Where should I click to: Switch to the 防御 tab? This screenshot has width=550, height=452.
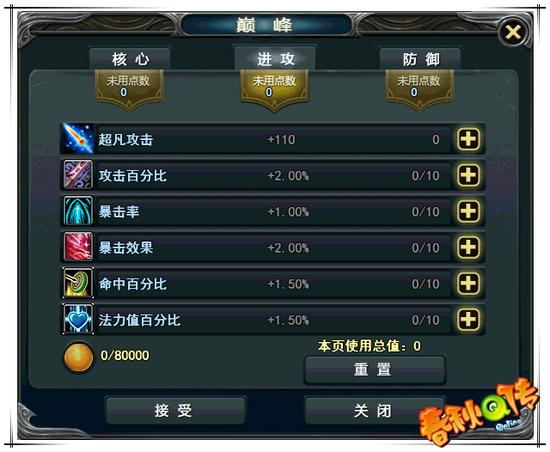[420, 59]
